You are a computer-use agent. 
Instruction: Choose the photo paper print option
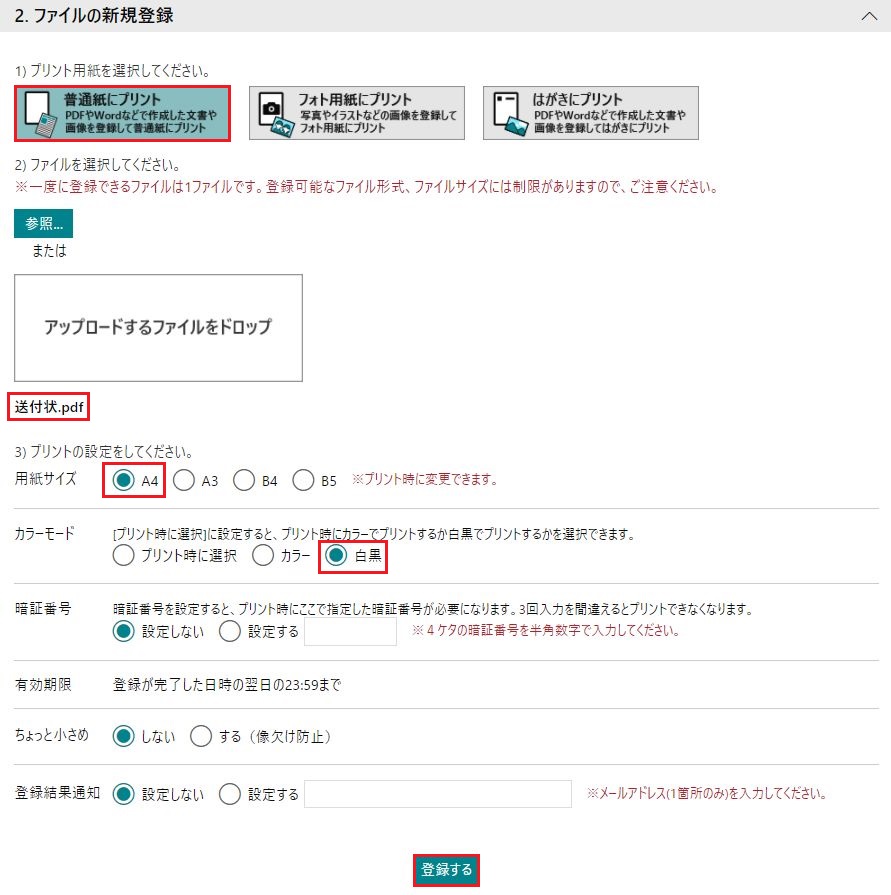(356, 113)
